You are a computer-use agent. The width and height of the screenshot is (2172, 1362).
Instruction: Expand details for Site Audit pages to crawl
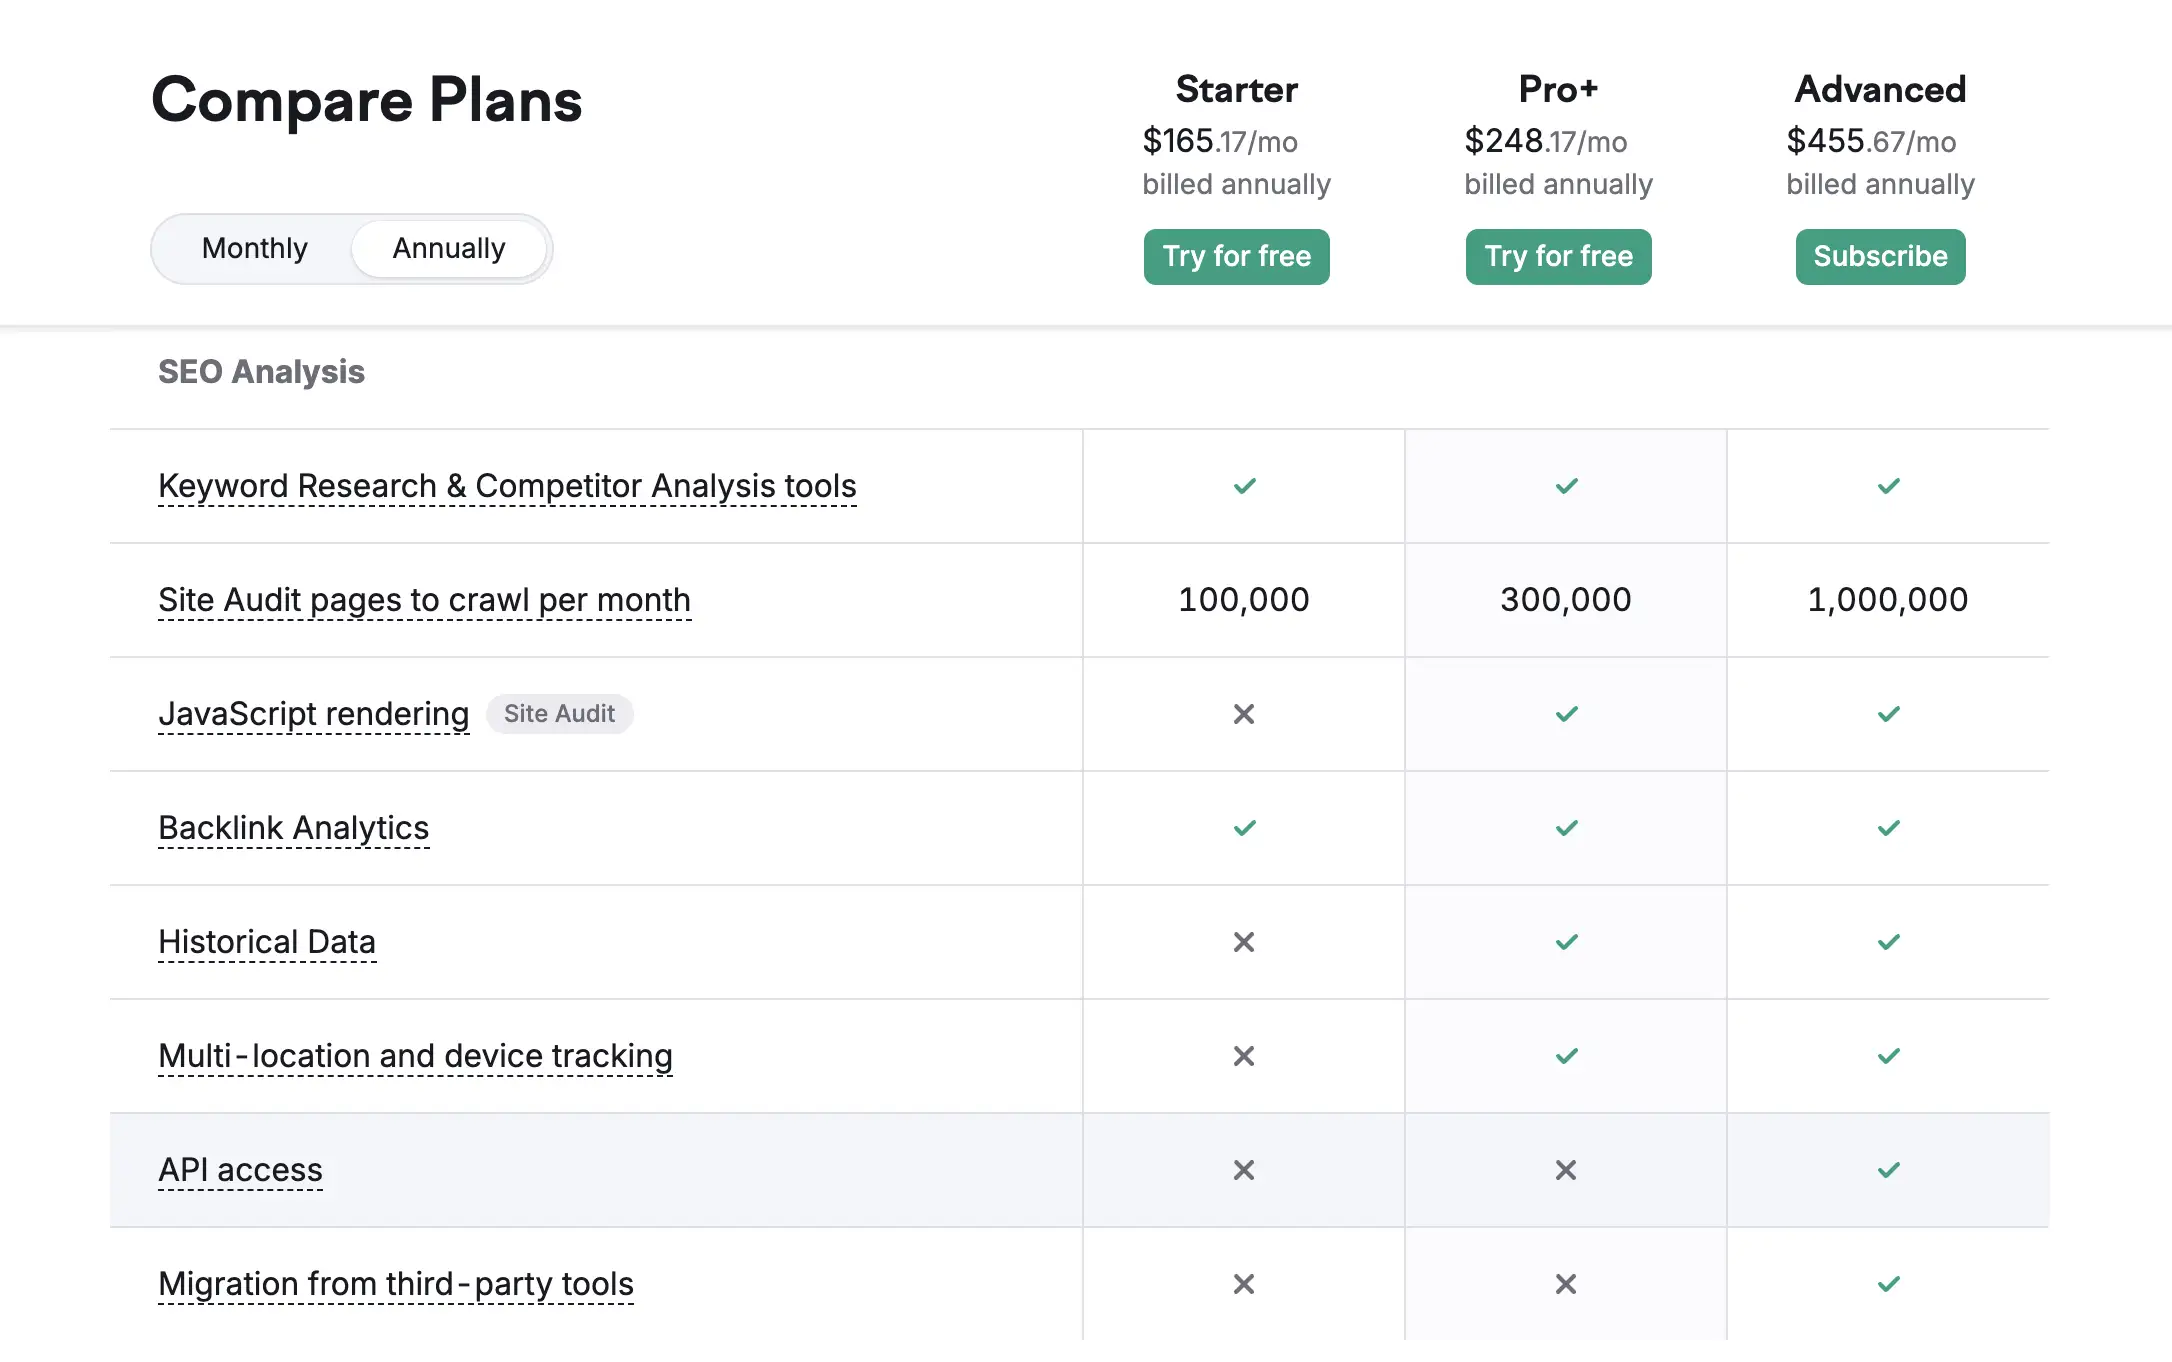424,600
